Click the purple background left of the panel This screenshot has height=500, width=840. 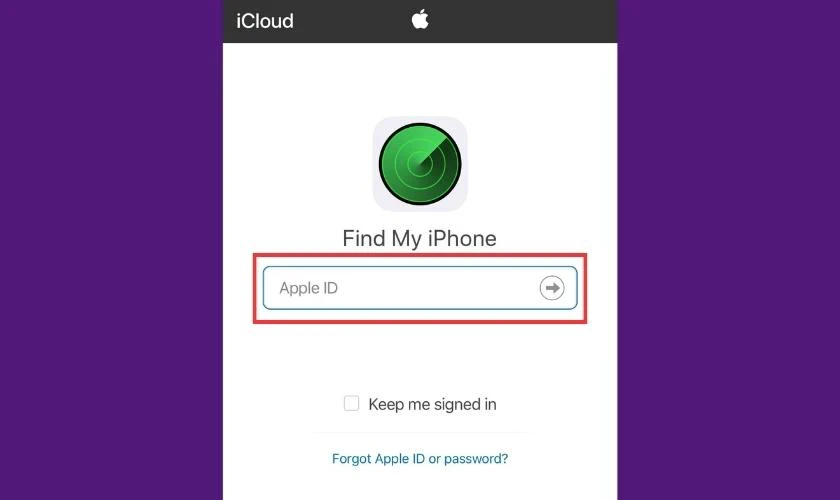click(x=111, y=250)
